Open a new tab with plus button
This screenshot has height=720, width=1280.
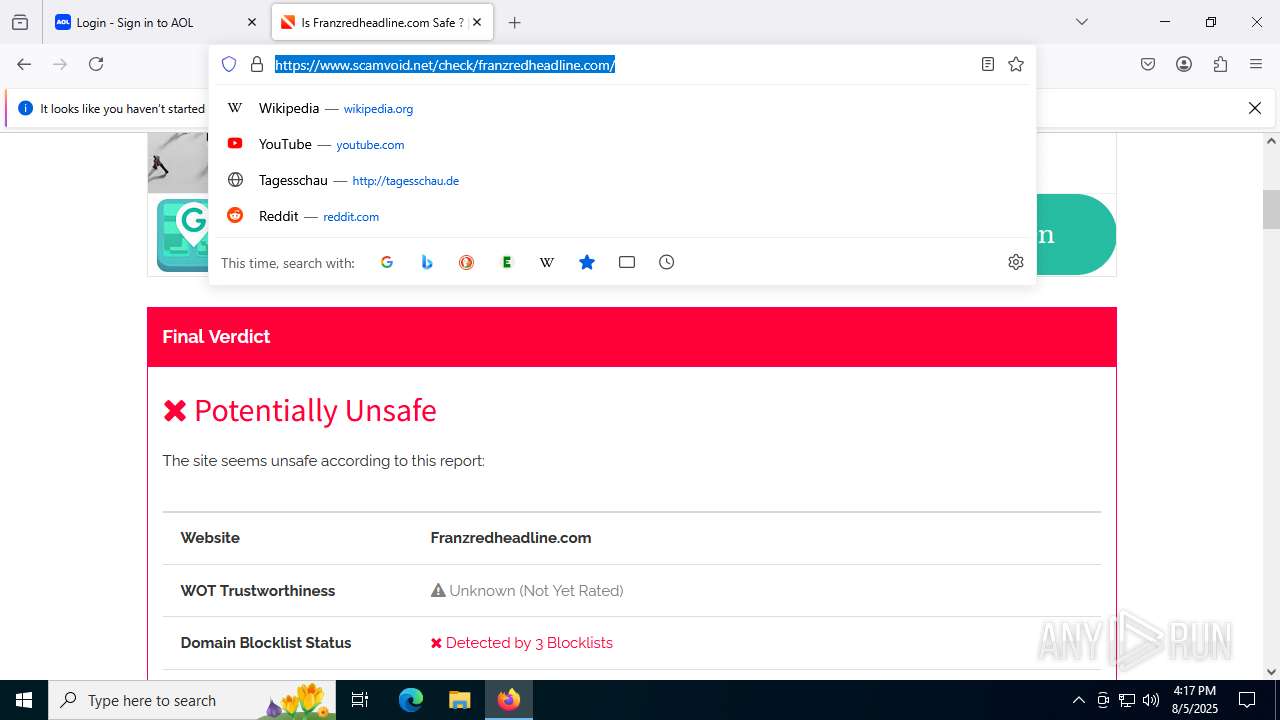(x=514, y=22)
